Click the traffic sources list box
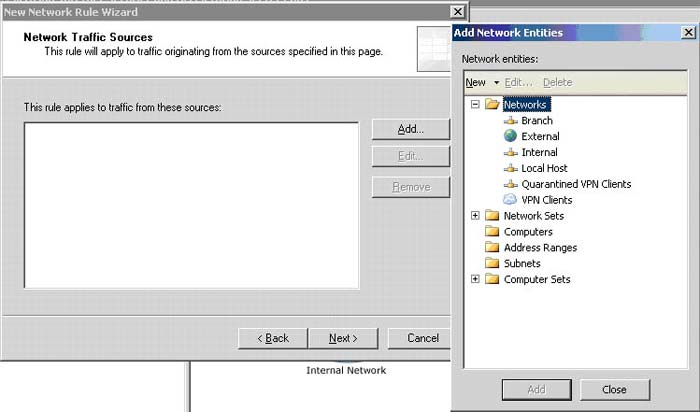Viewport: 700px width, 412px height. (192, 205)
